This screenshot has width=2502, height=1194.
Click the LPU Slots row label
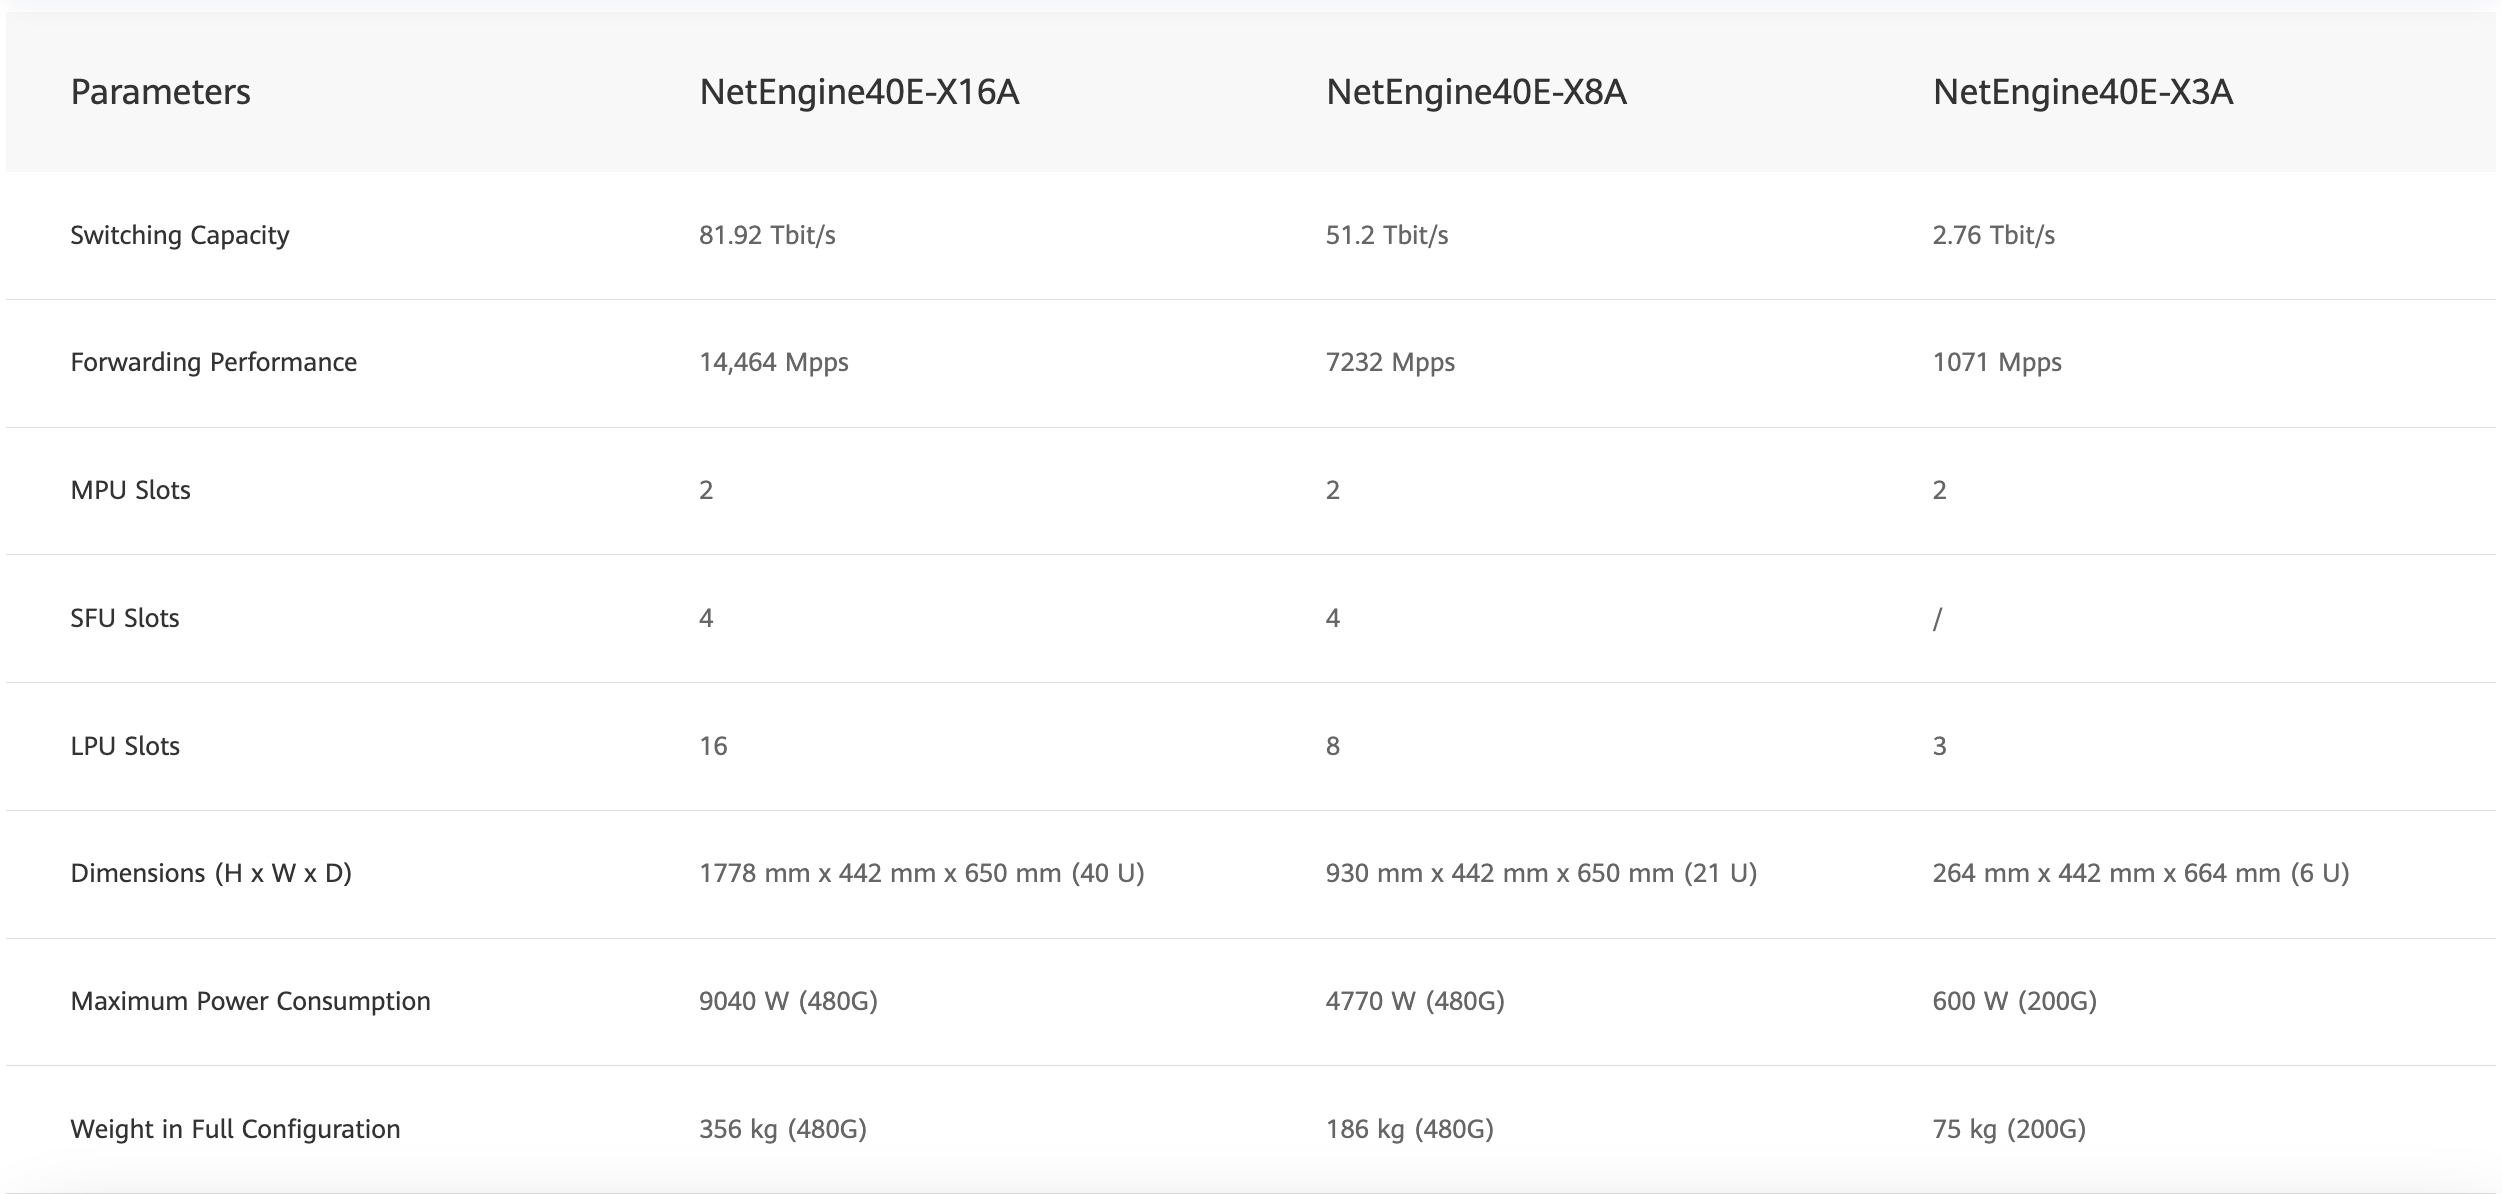pos(125,746)
